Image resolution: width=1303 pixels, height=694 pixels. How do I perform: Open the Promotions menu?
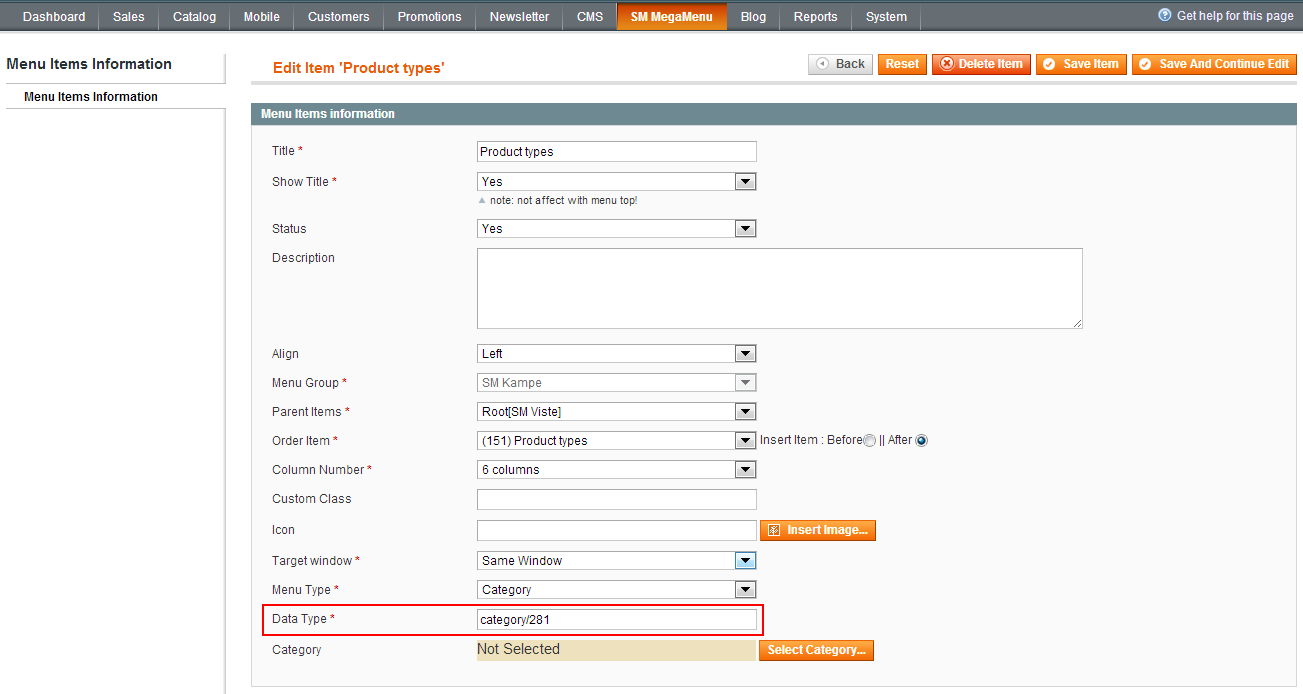[x=430, y=17]
